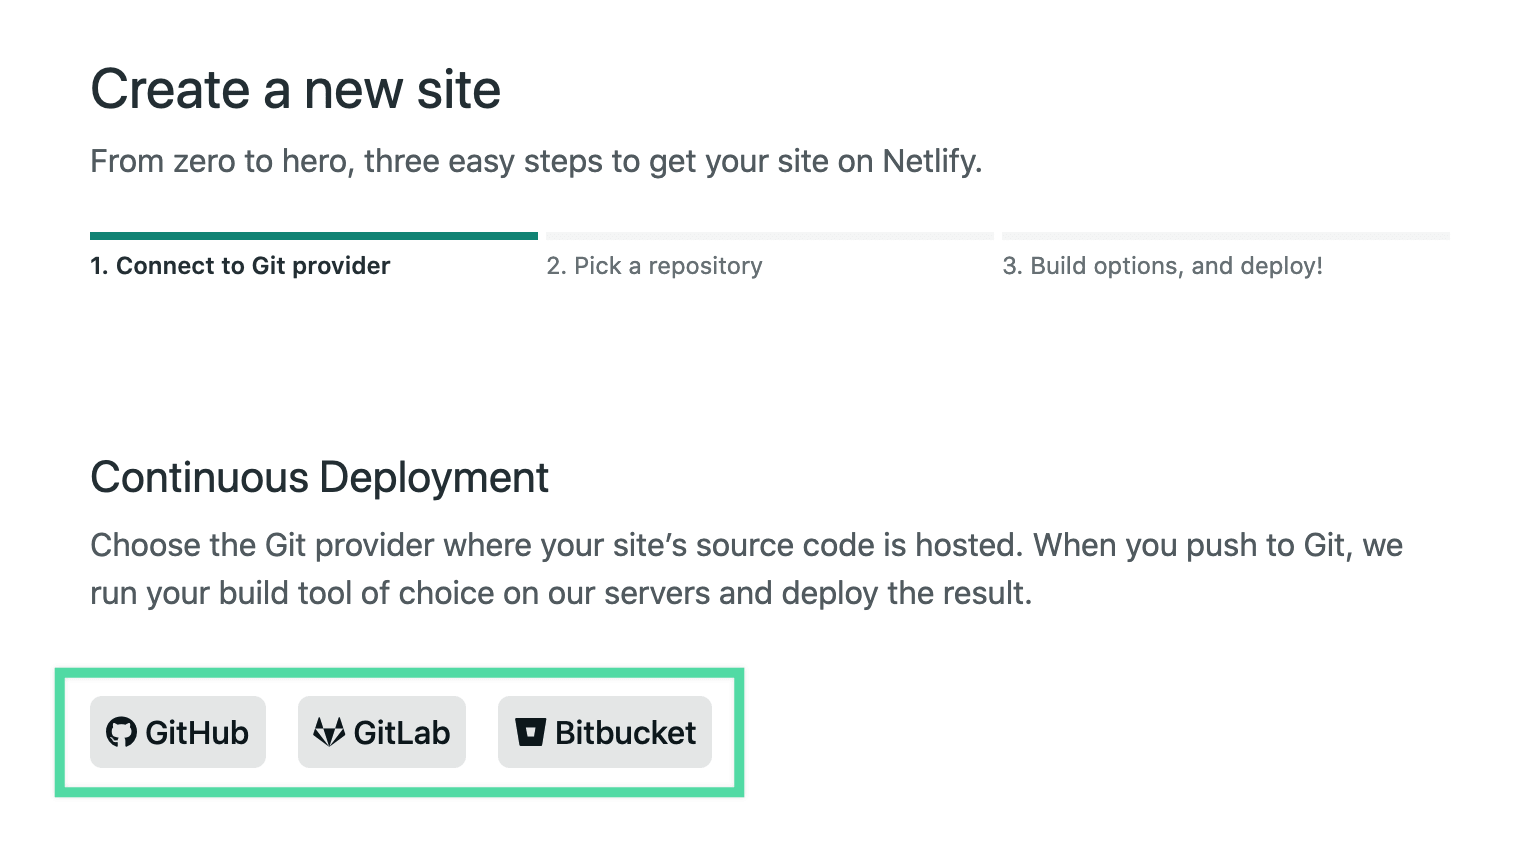Pick the Bitbucket text label on button
This screenshot has width=1528, height=850.
626,733
